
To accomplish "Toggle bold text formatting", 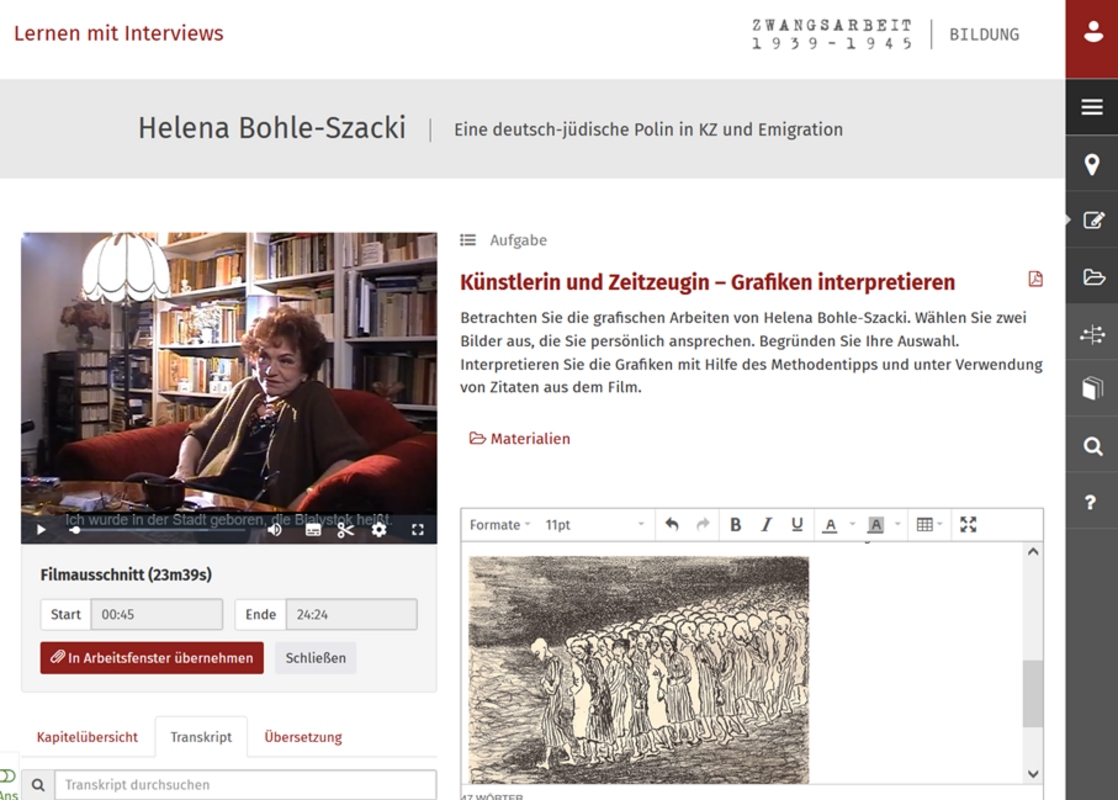I will pyautogui.click(x=735, y=525).
